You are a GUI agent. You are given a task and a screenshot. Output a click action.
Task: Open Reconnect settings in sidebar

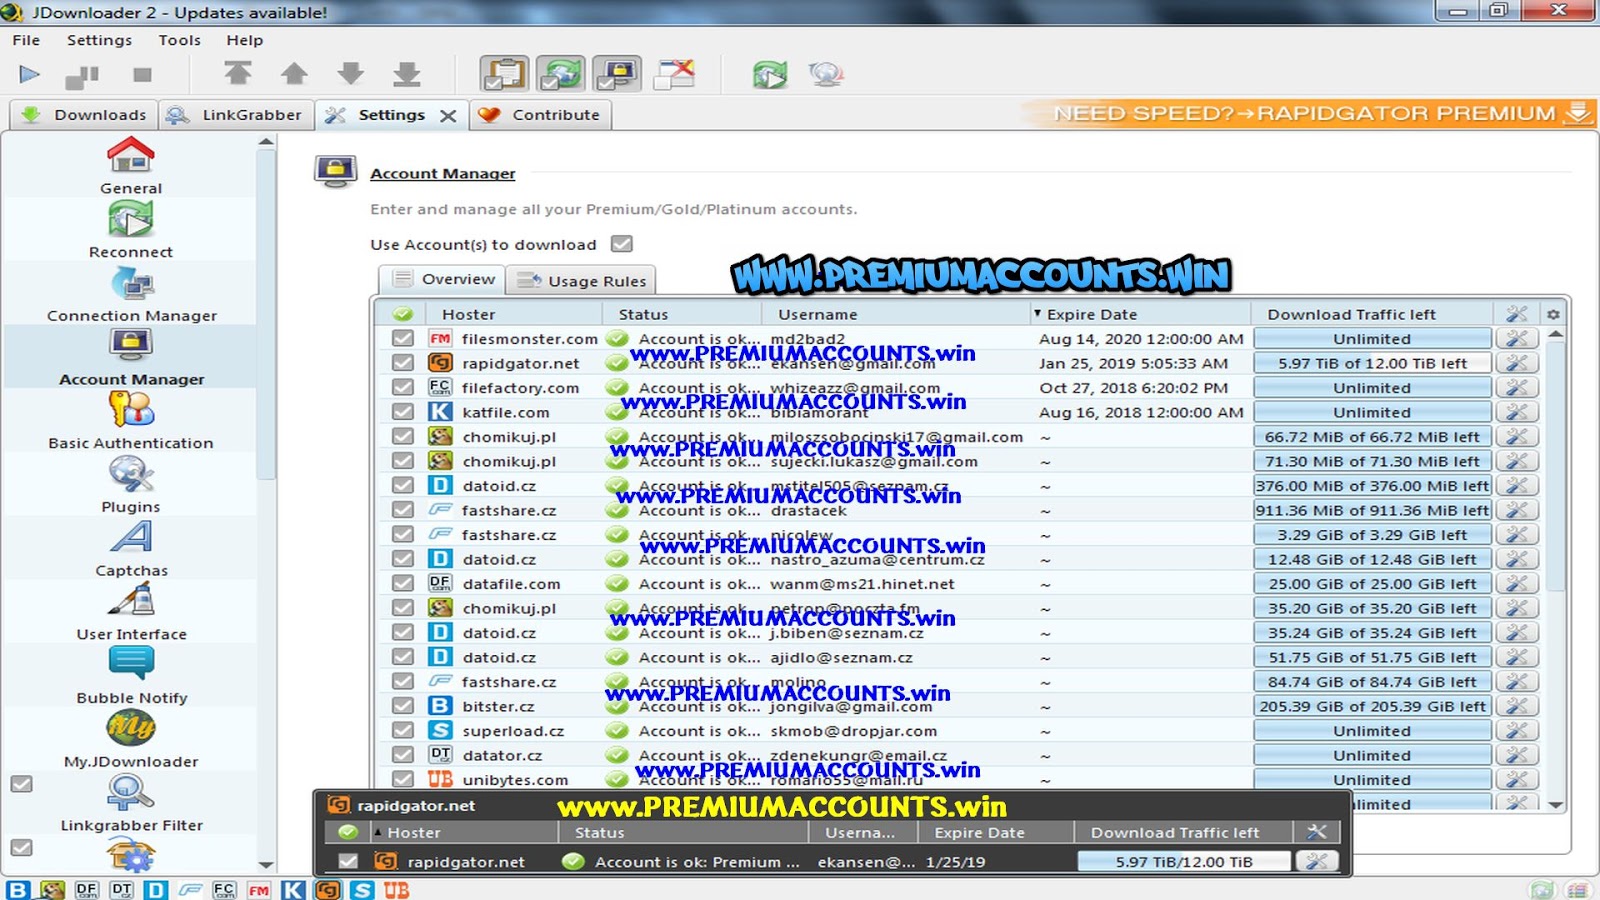131,230
